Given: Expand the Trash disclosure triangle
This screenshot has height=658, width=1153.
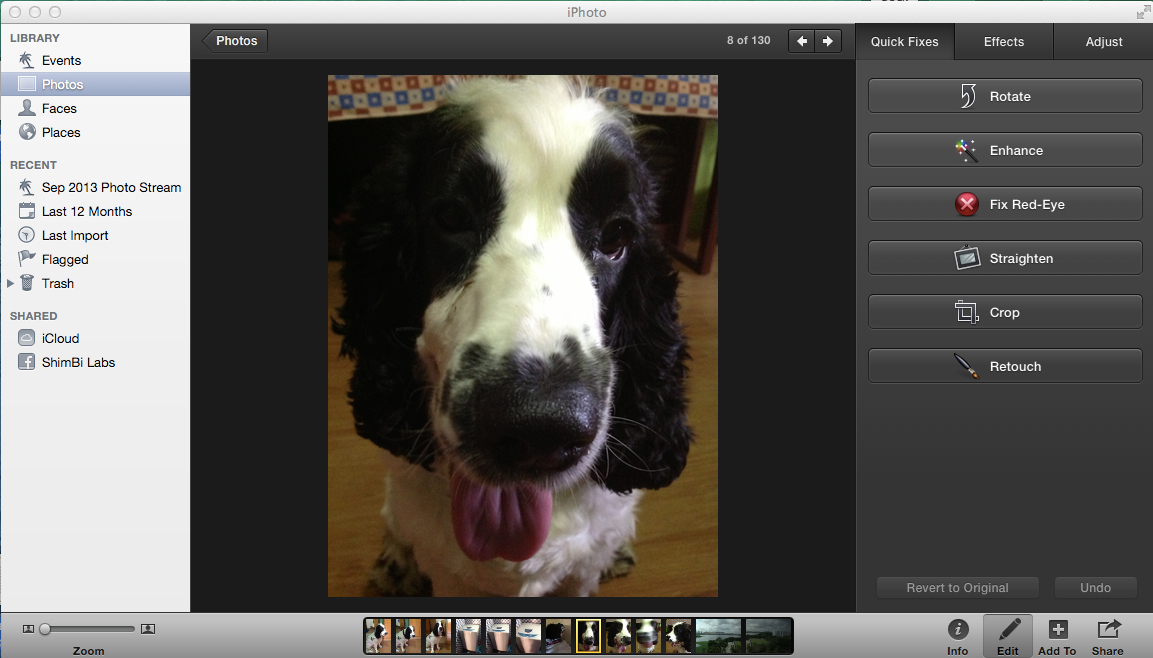Looking at the screenshot, I should click(x=11, y=284).
